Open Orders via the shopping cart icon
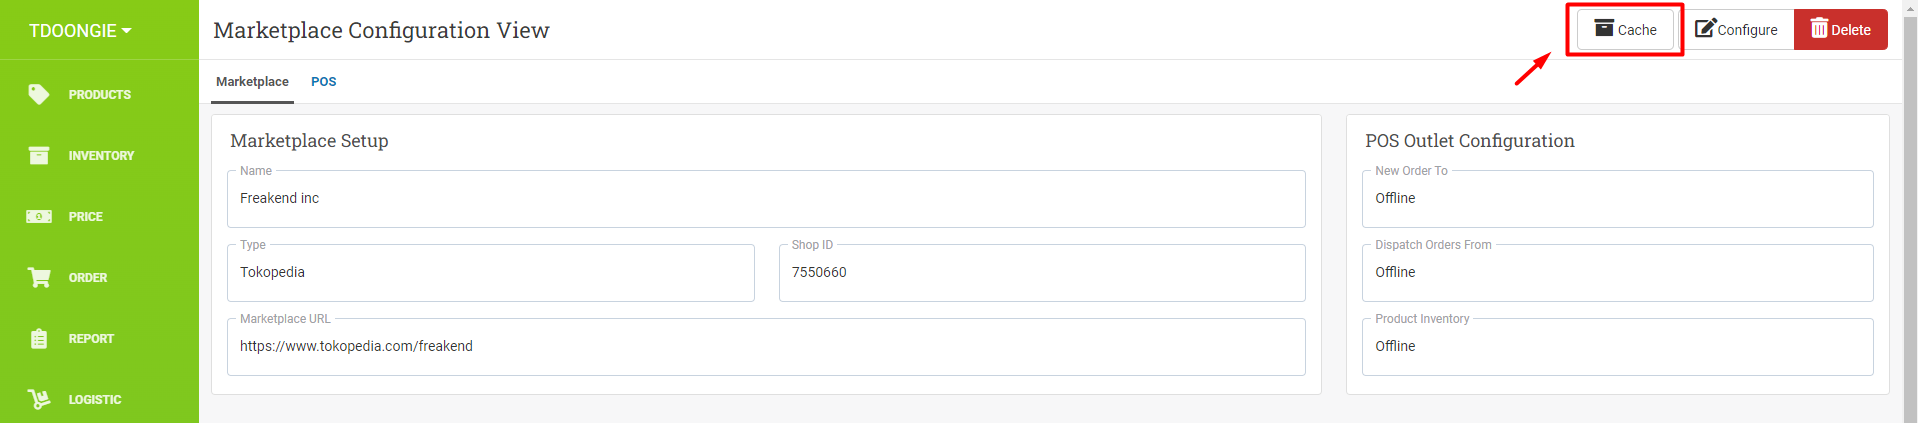This screenshot has height=423, width=1918. click(39, 277)
